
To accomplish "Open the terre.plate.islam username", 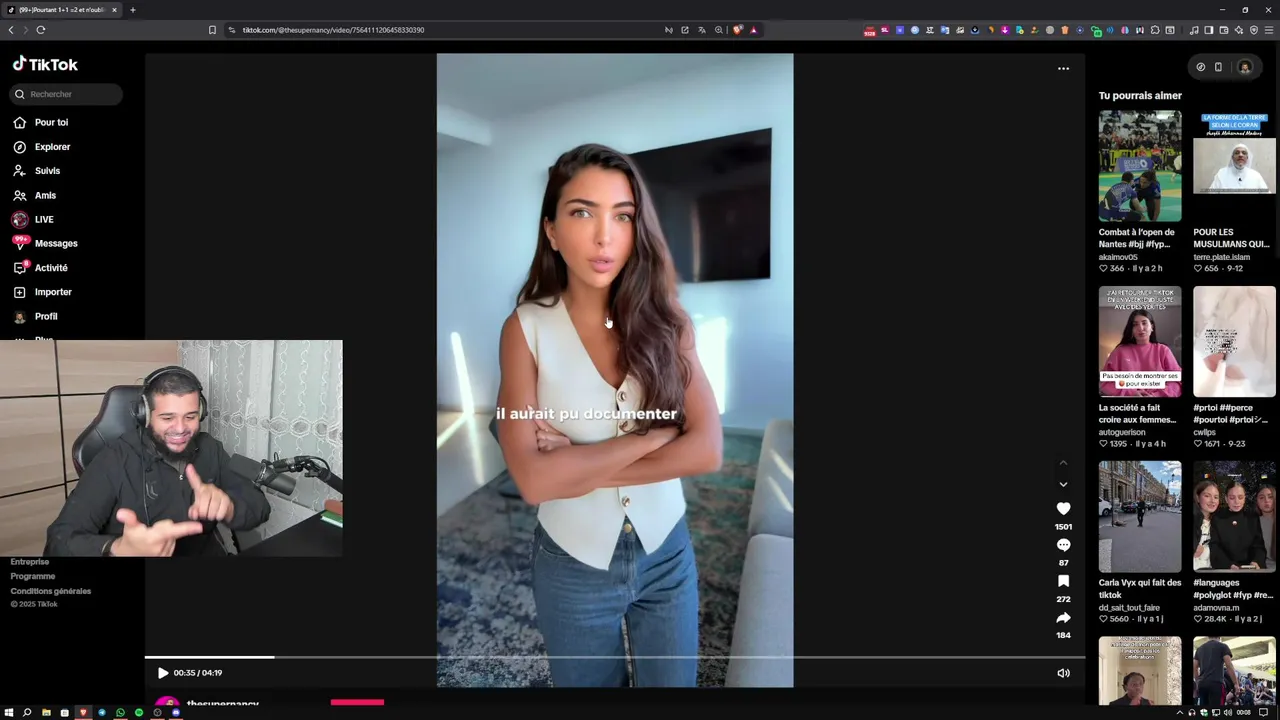I will coord(1221,257).
